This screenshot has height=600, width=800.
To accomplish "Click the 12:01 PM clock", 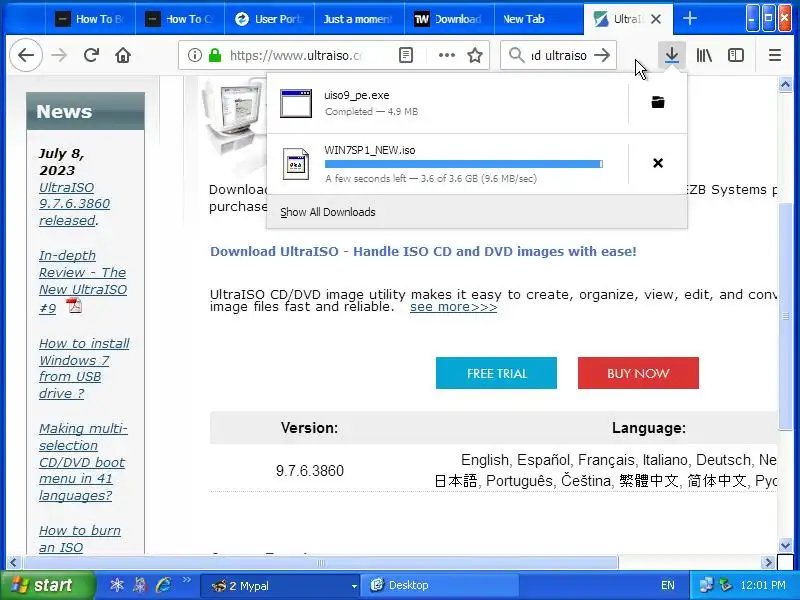I will pyautogui.click(x=763, y=585).
